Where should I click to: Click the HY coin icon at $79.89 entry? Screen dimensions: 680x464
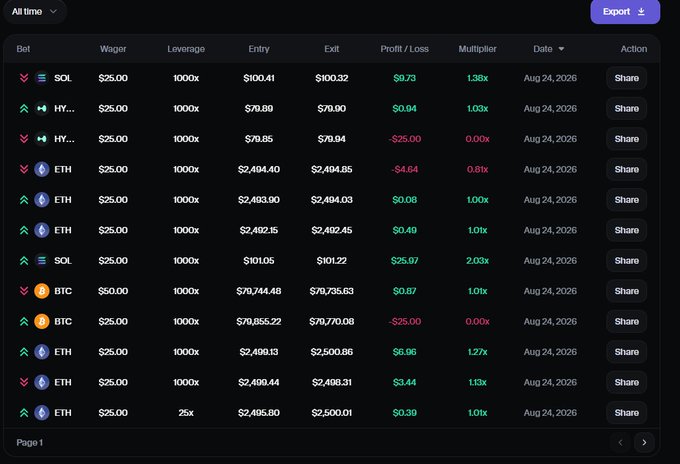click(42, 108)
